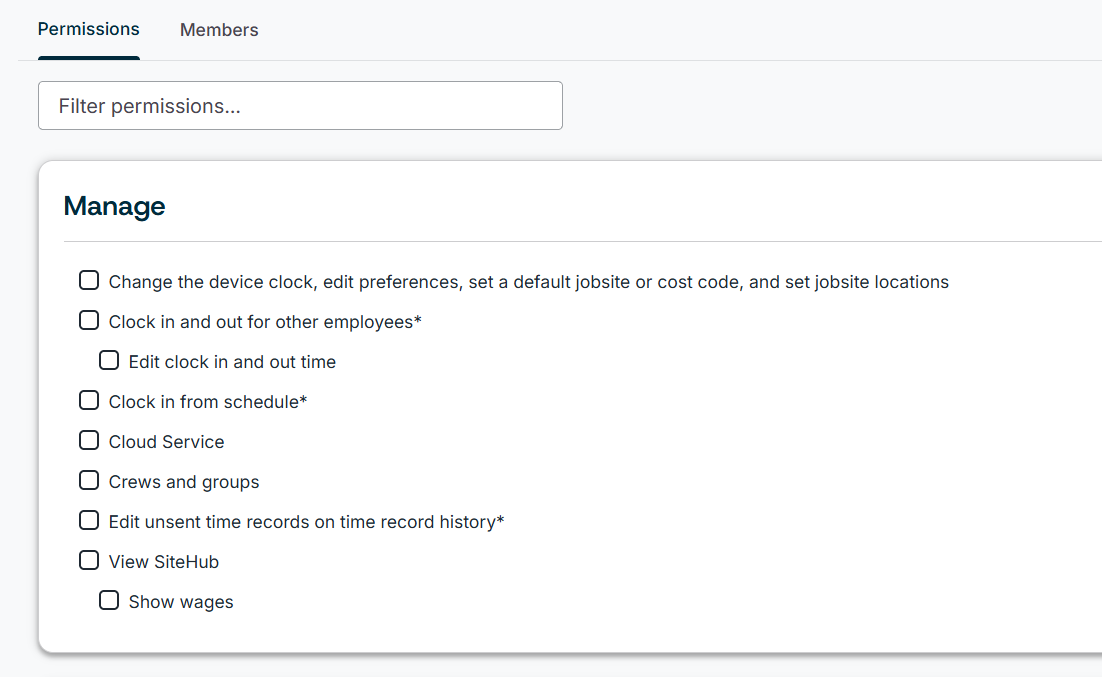Click the Clock in and out for other employees label
Viewport: 1102px width, 677px height.
265,321
